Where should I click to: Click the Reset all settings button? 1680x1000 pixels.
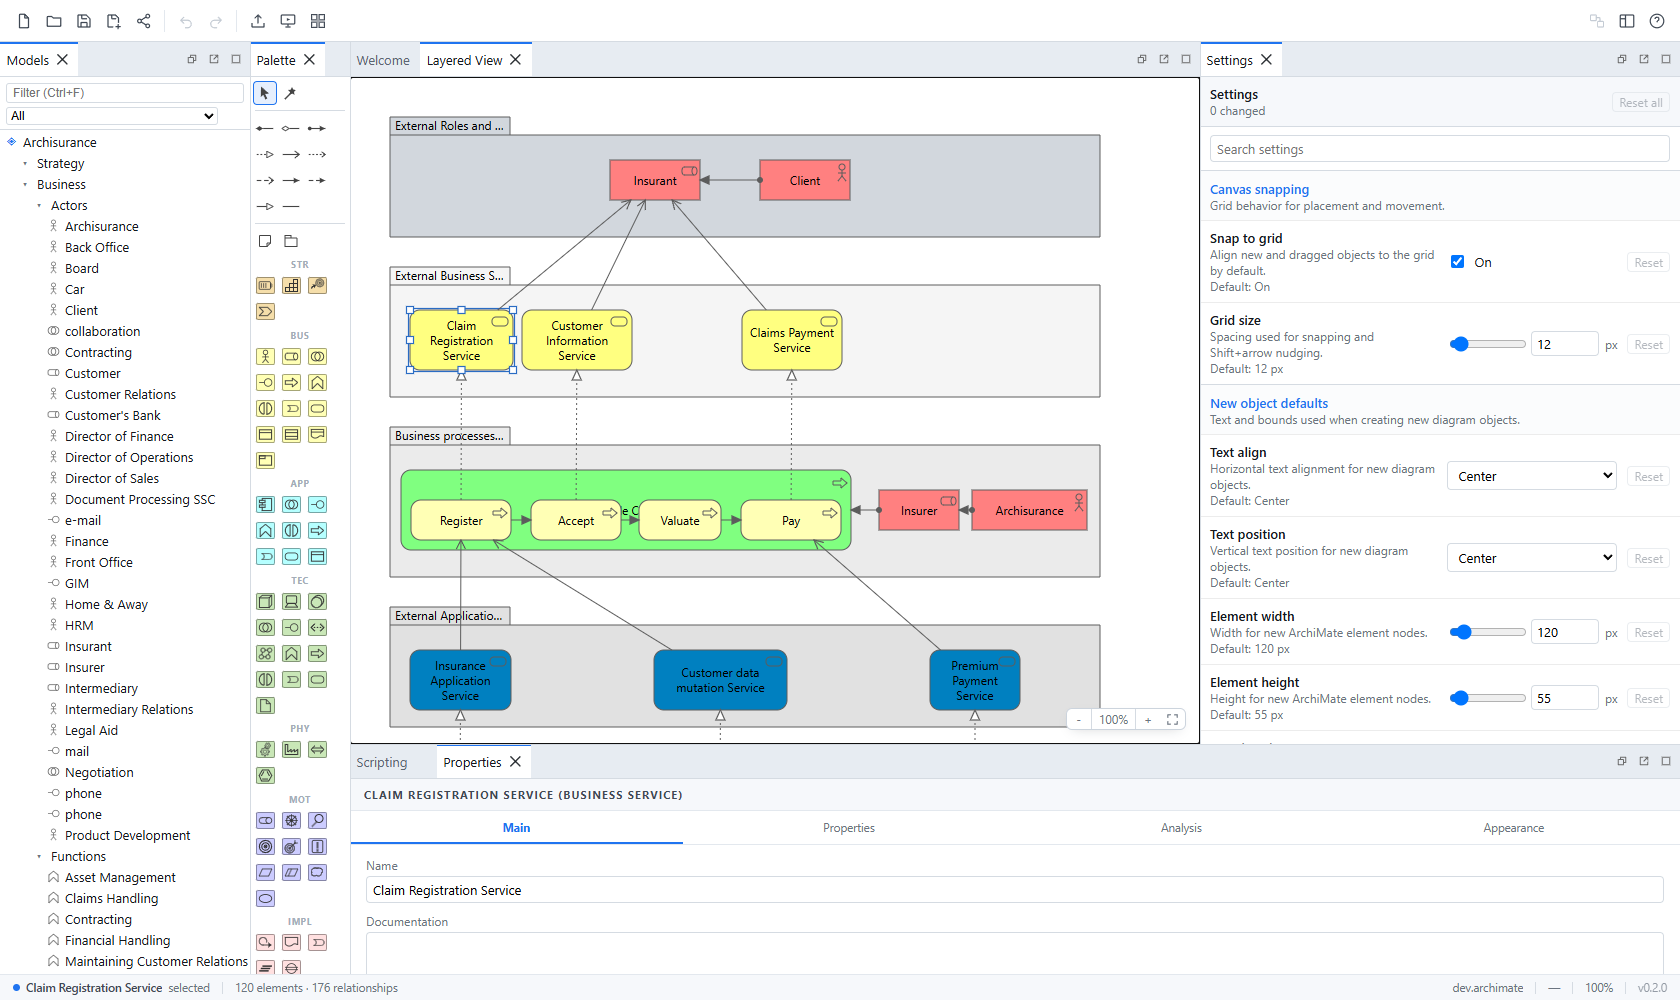(x=1640, y=103)
